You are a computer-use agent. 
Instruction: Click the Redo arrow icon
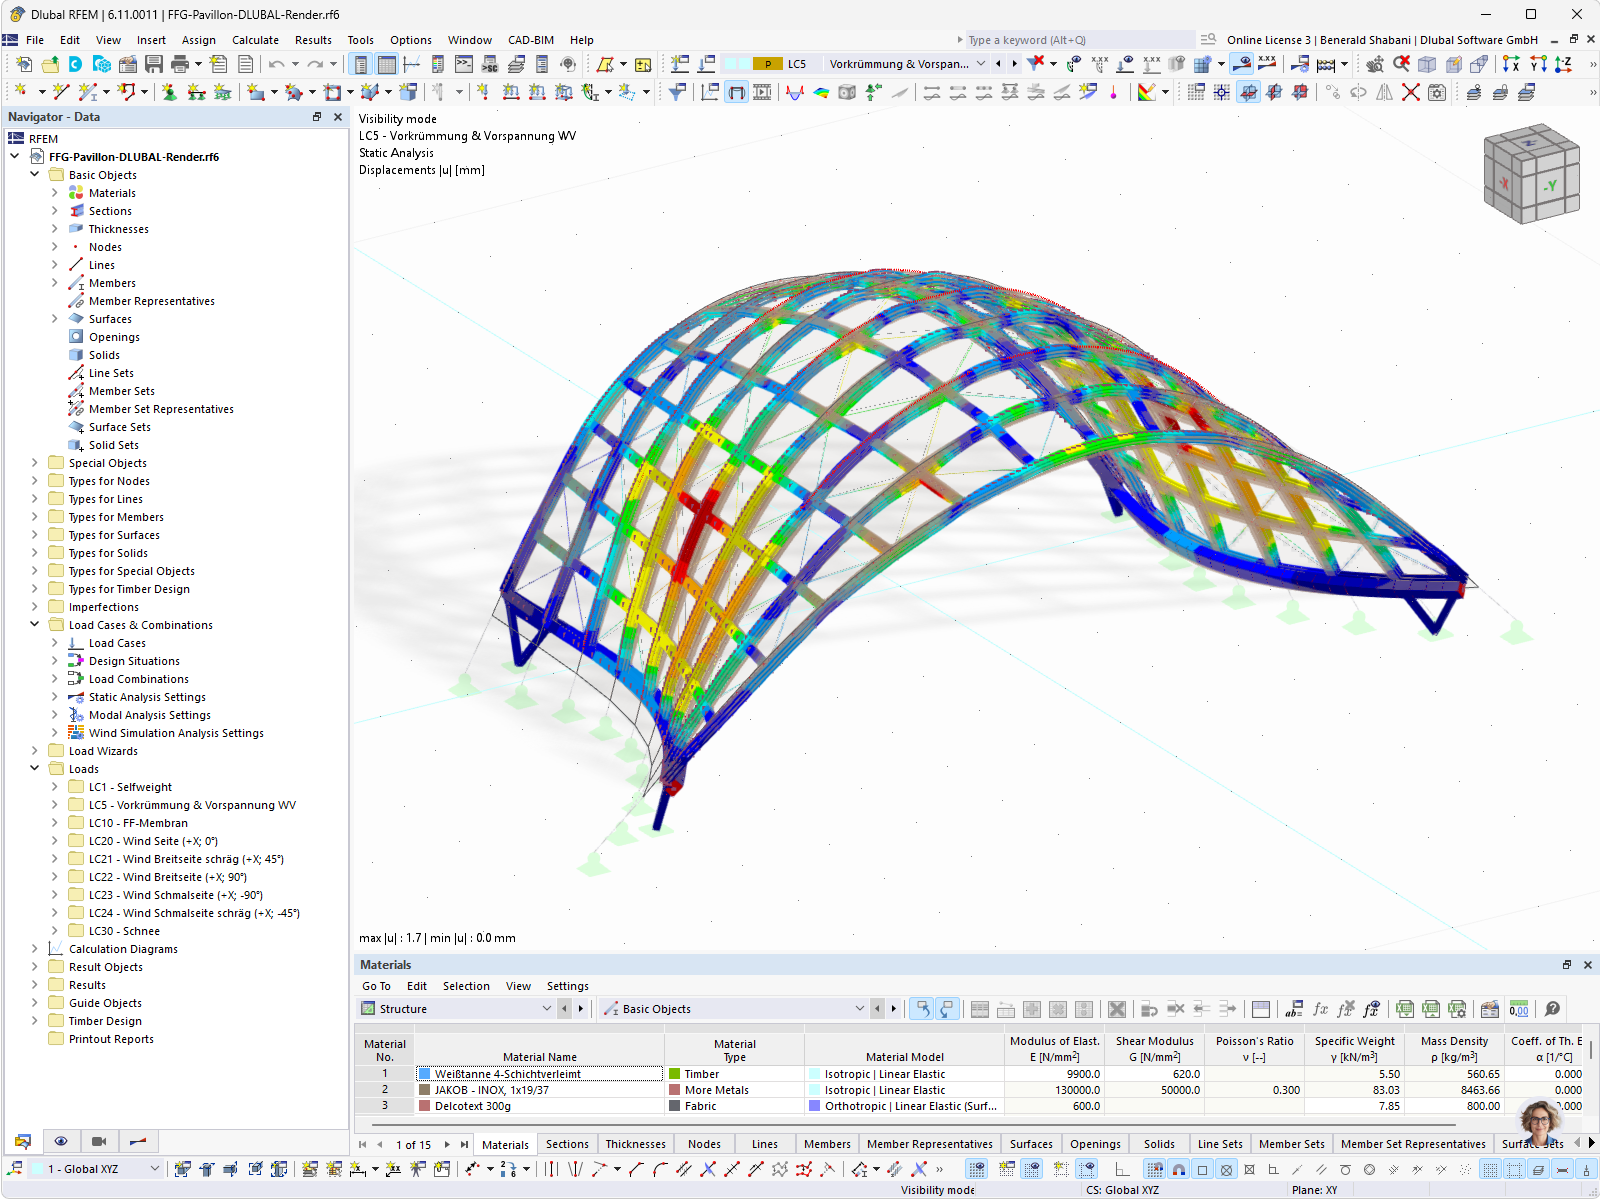pos(315,64)
